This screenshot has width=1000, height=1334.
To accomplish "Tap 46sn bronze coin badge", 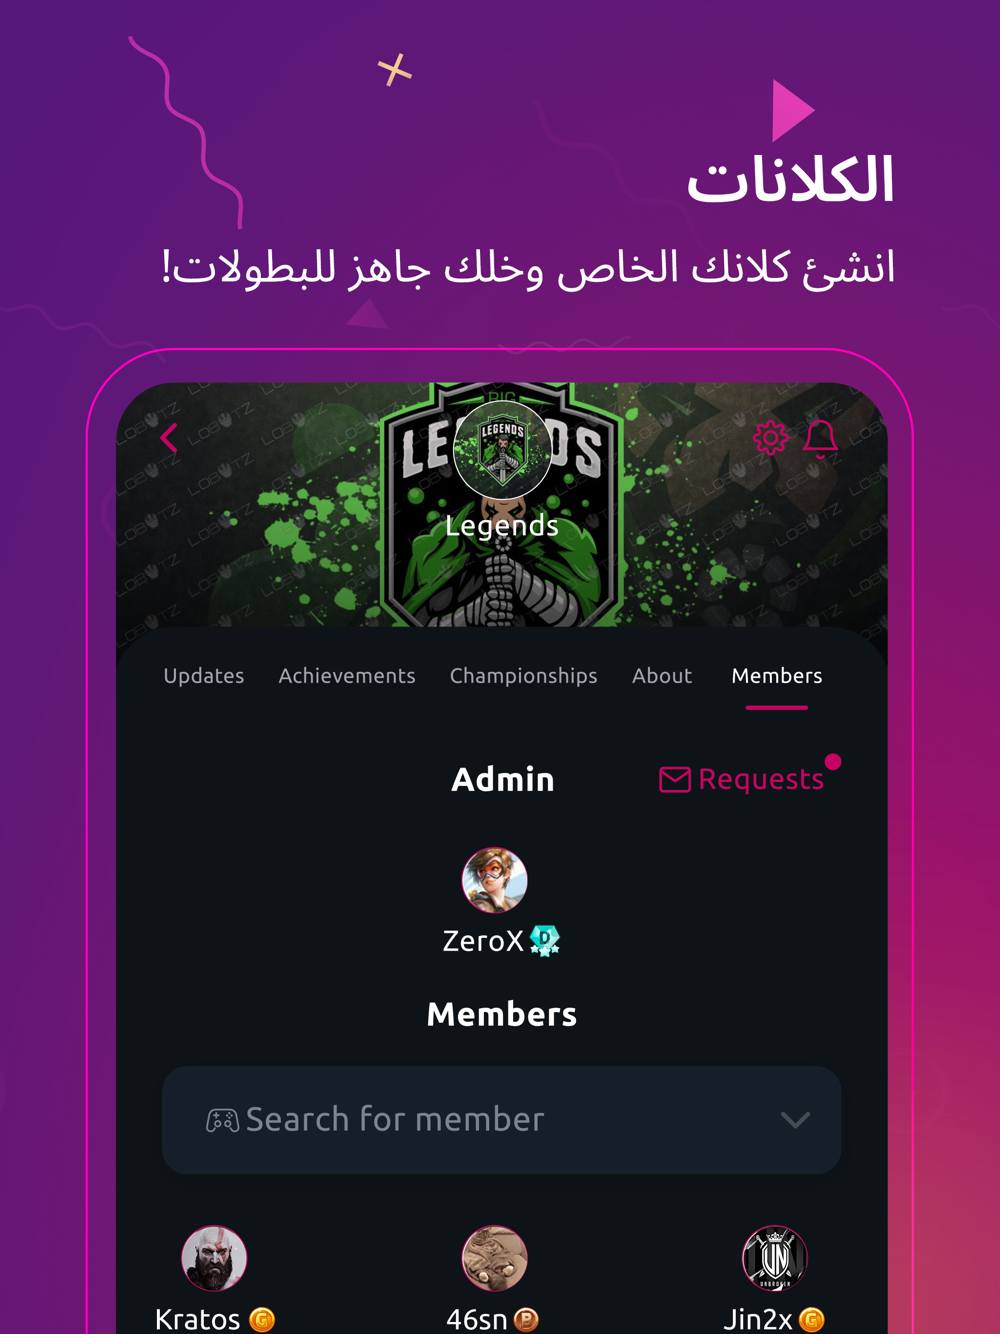I will click(x=526, y=1320).
